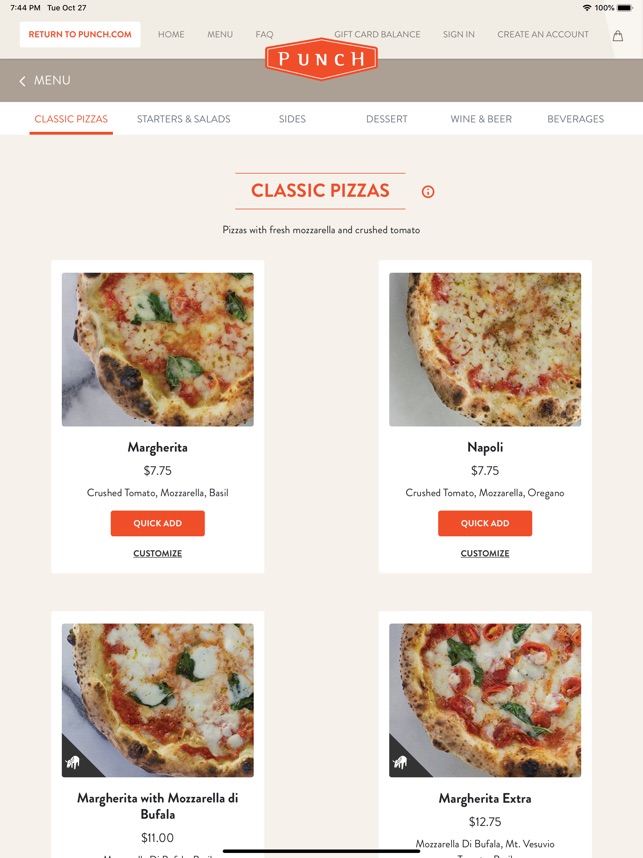Click the Punch logo badge

[321, 59]
